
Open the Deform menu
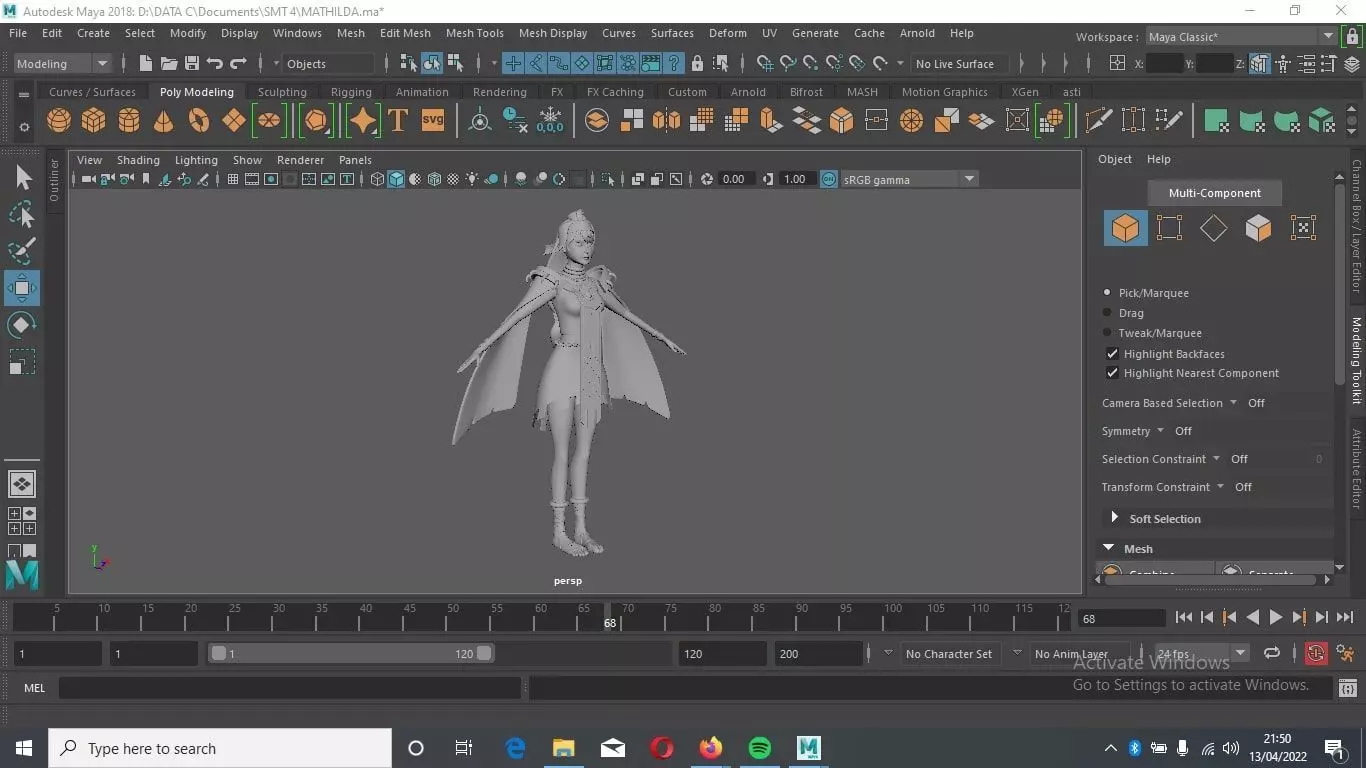(x=728, y=33)
